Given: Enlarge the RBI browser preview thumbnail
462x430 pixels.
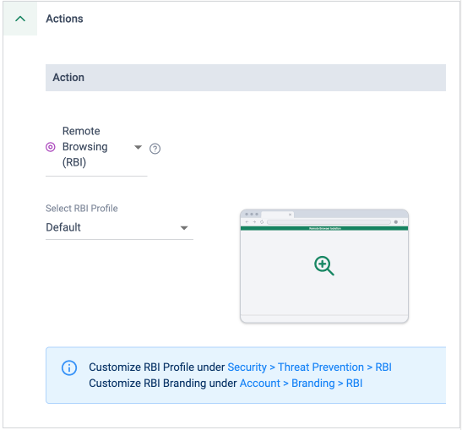Looking at the screenshot, I should (324, 266).
